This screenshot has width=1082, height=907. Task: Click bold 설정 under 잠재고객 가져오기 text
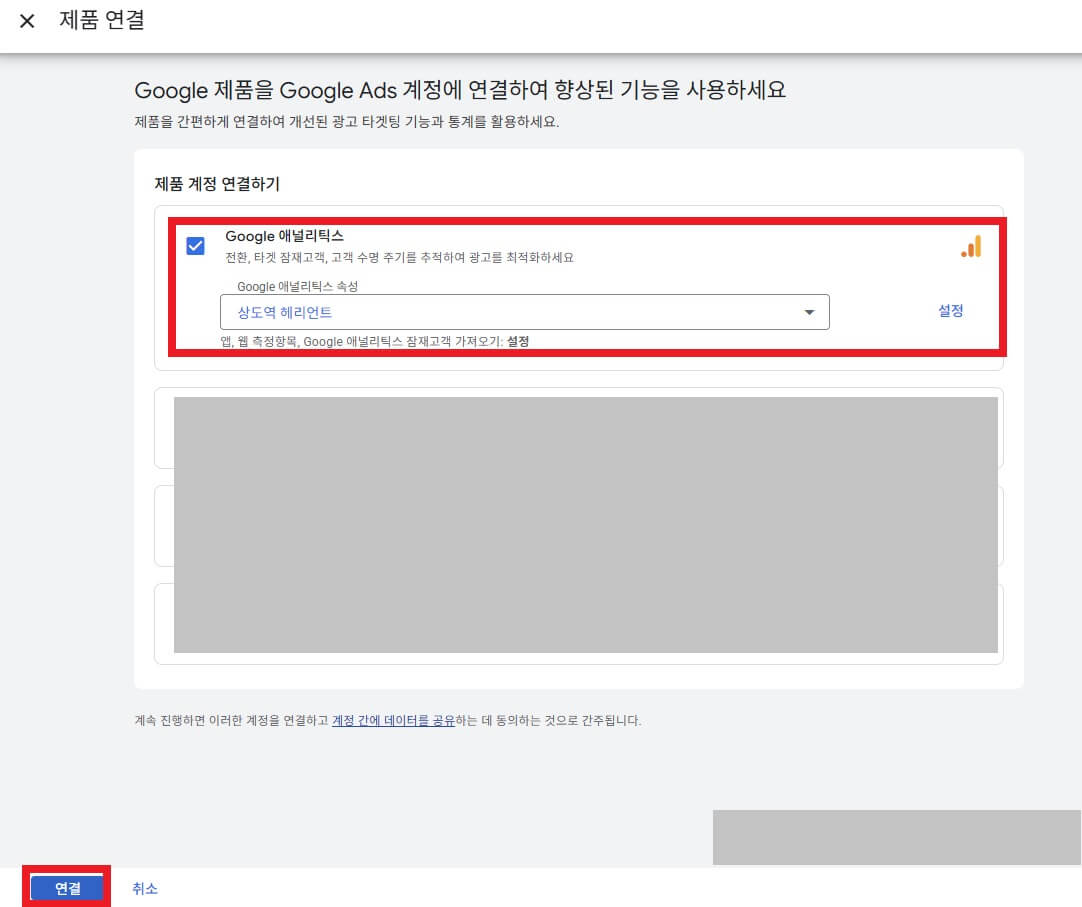[519, 341]
